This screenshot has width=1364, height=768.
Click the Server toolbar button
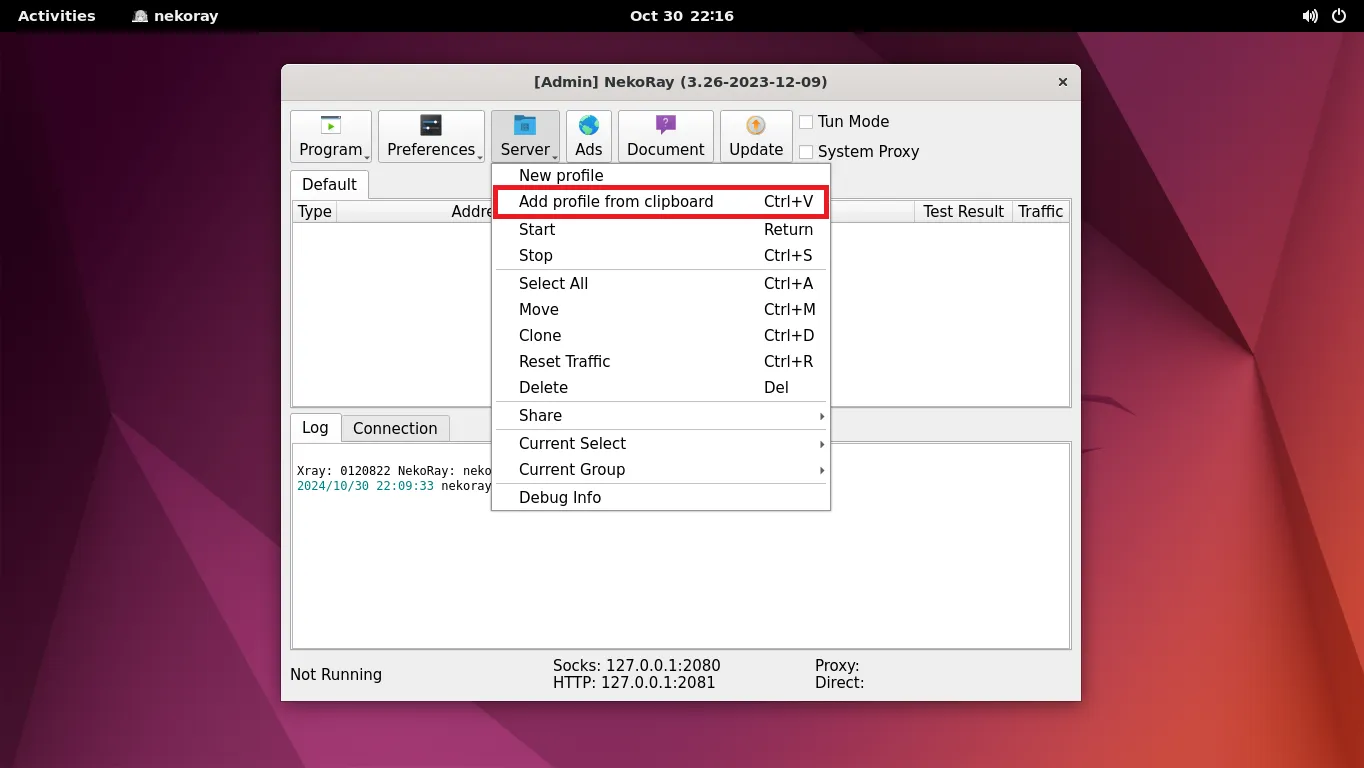tap(525, 136)
